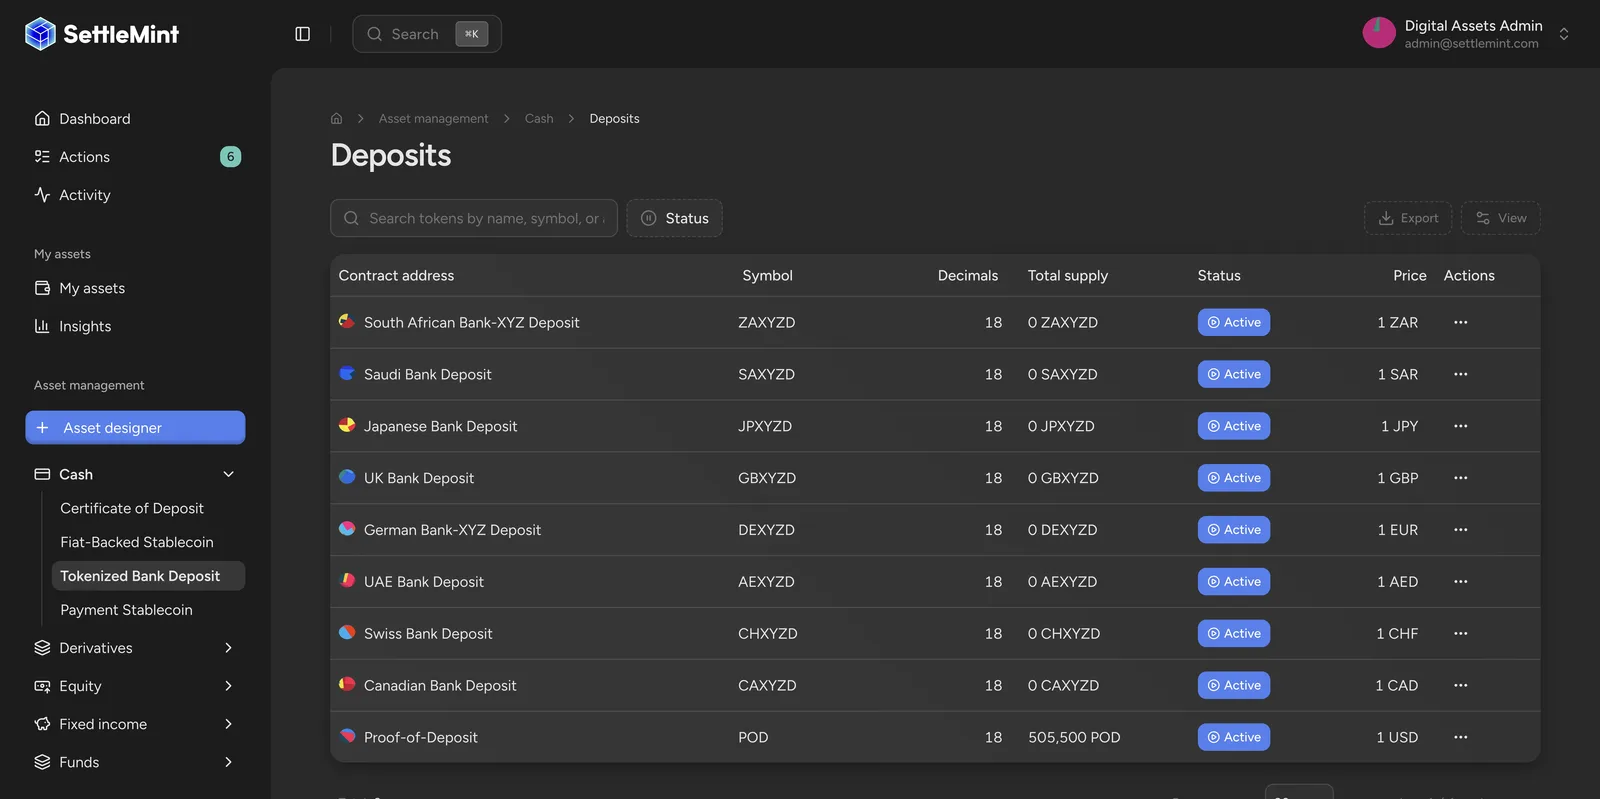Expand the Equity section chevron

coord(228,686)
